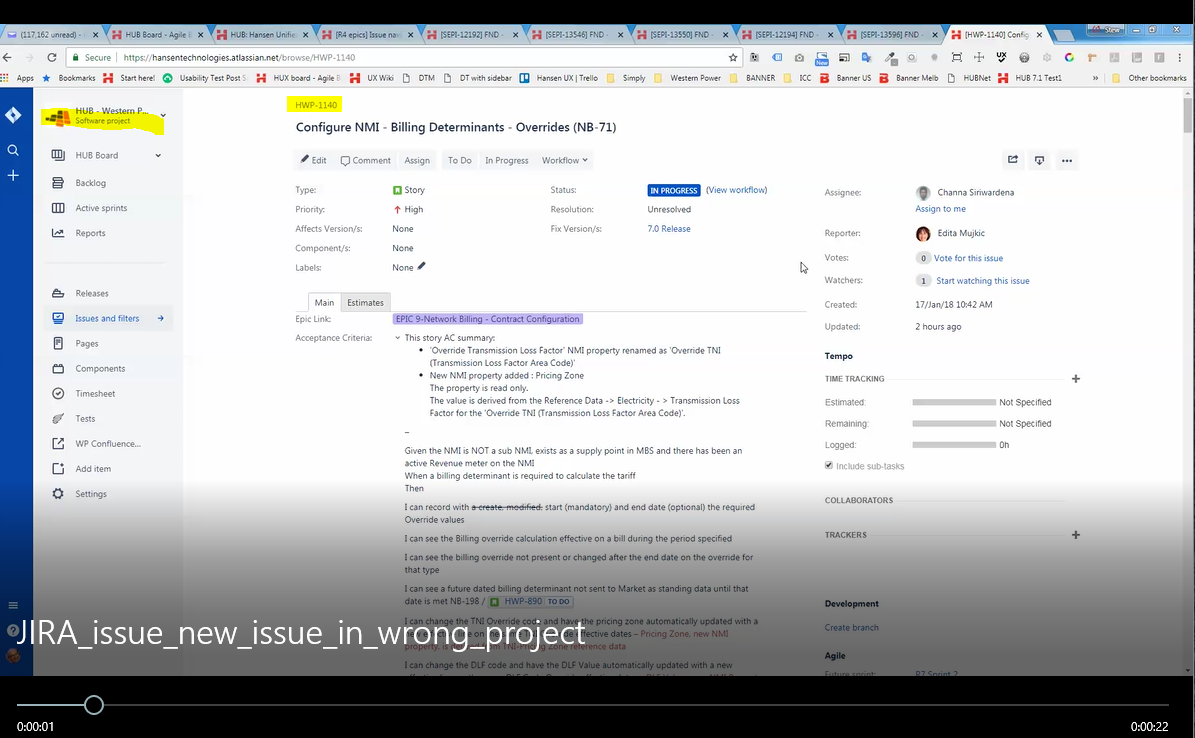Switch to R4 epics Issue navigator tab
Screen dimensions: 1195x738
pos(367,34)
